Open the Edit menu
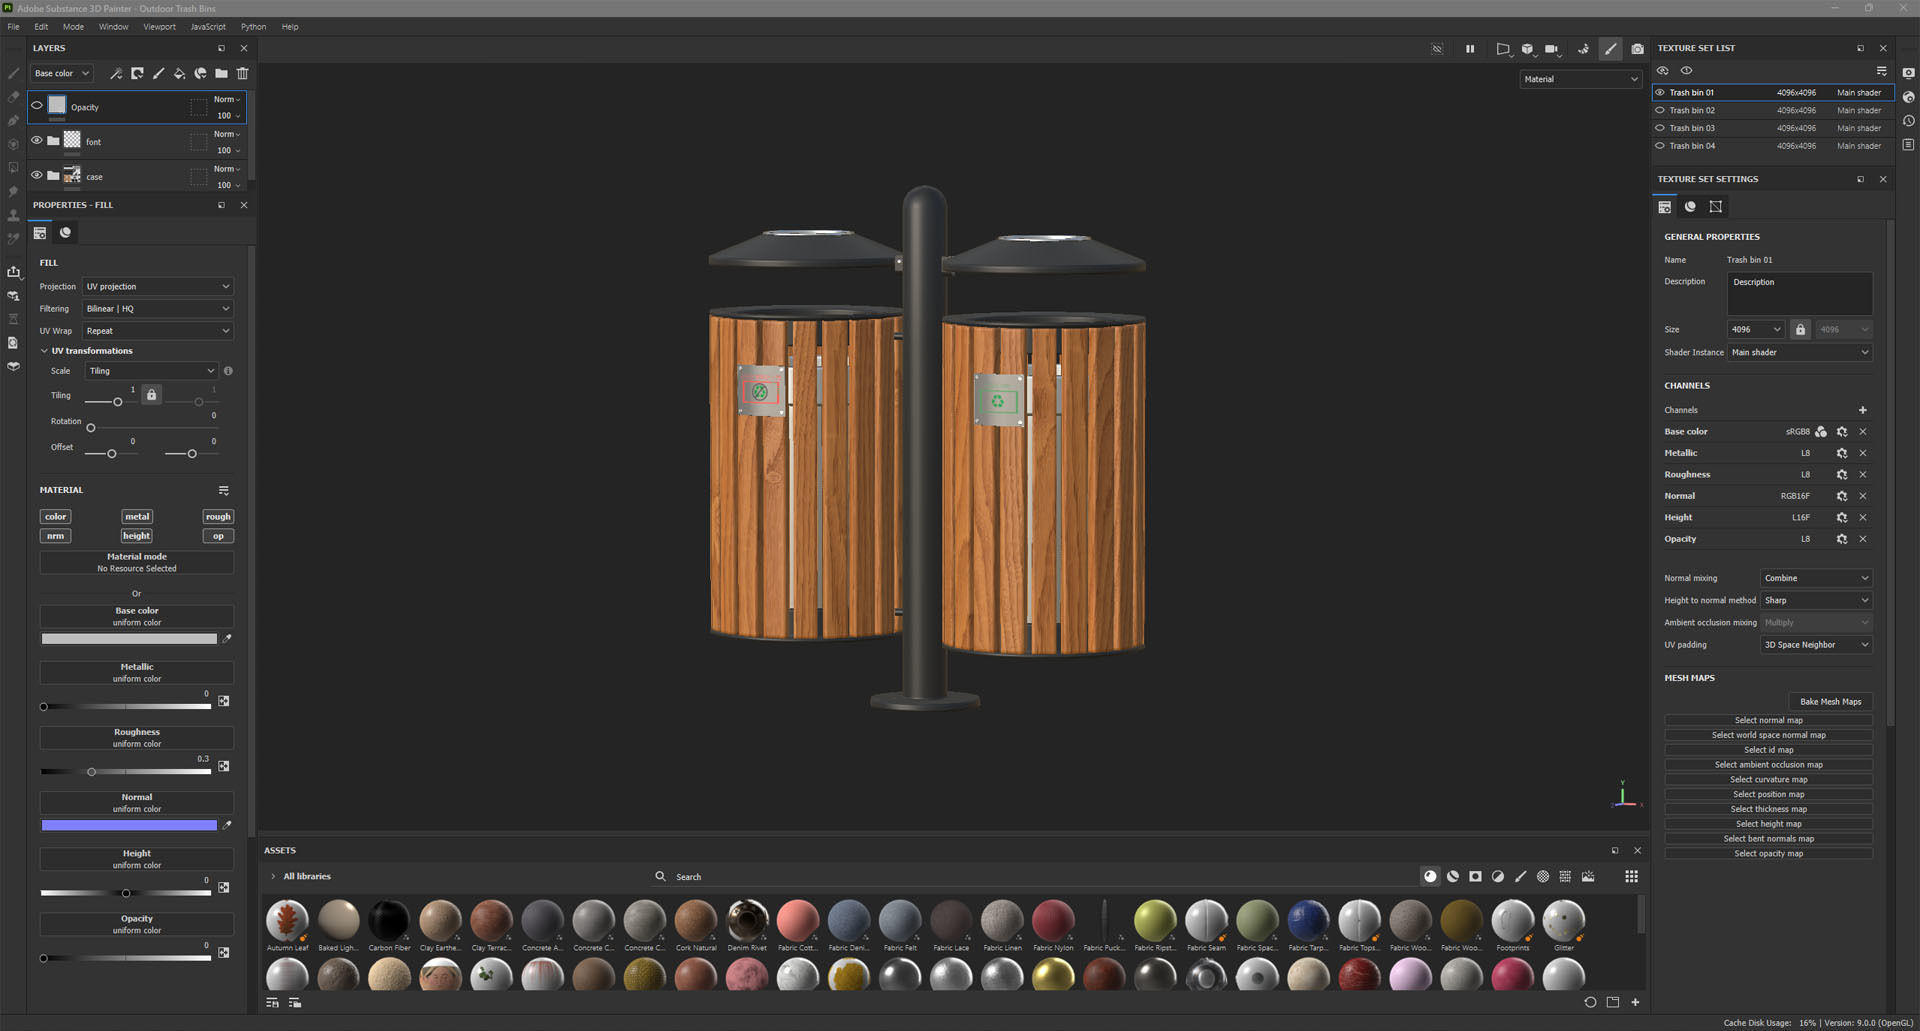1920x1031 pixels. pos(41,27)
